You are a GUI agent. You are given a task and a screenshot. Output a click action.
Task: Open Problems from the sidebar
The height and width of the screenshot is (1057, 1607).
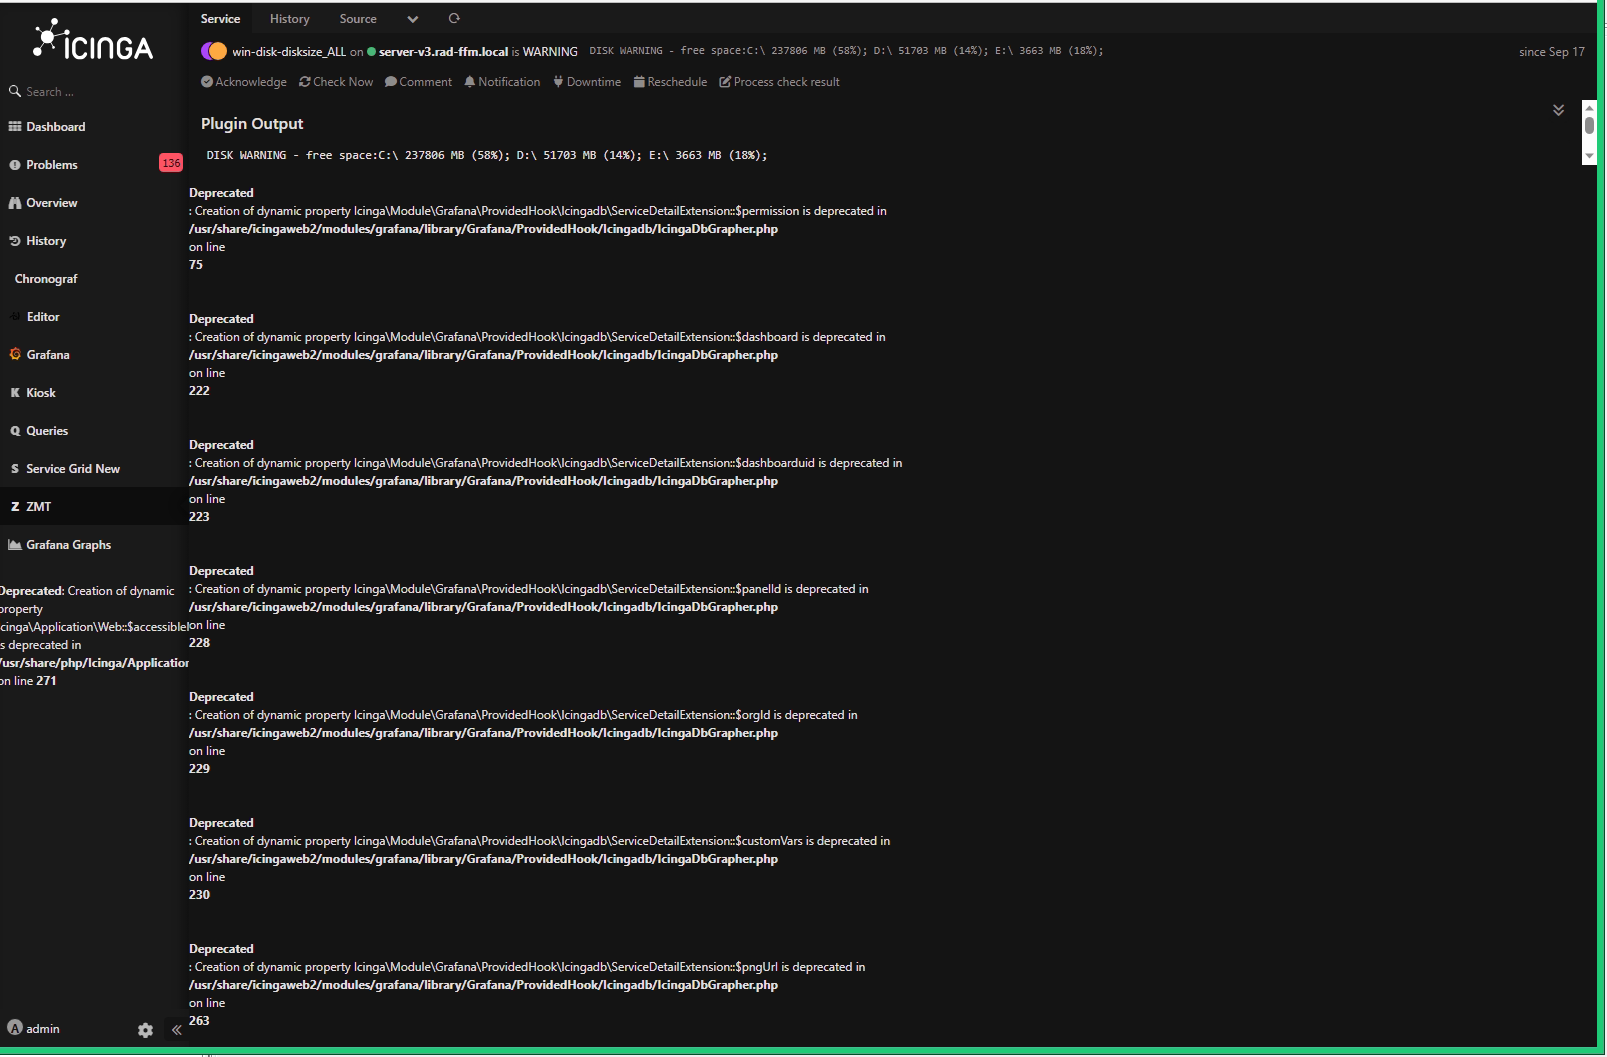coord(52,164)
